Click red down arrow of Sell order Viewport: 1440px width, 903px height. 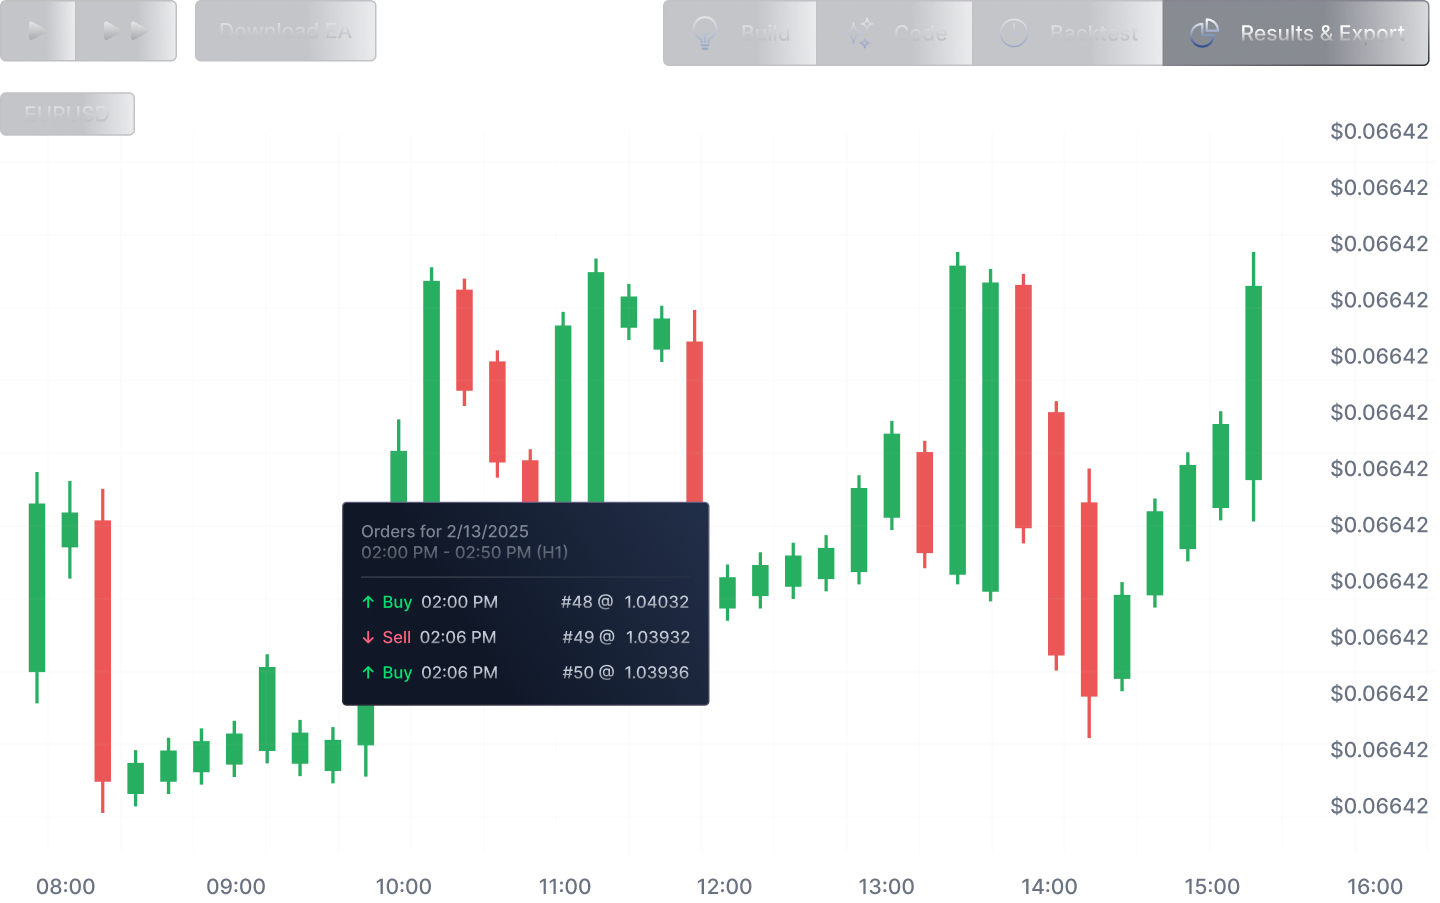368,638
